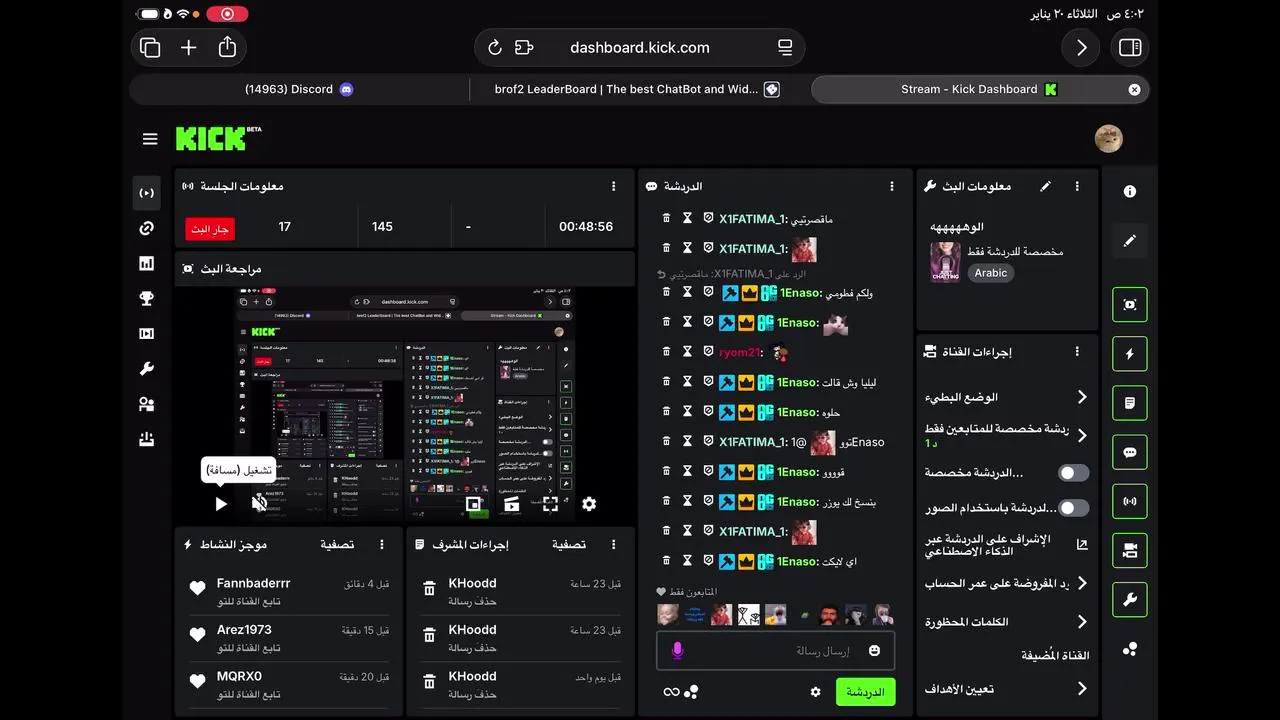Open three-dots menu of إجراءات القناة panel
Screen dimensions: 1280x720
(x=1077, y=352)
